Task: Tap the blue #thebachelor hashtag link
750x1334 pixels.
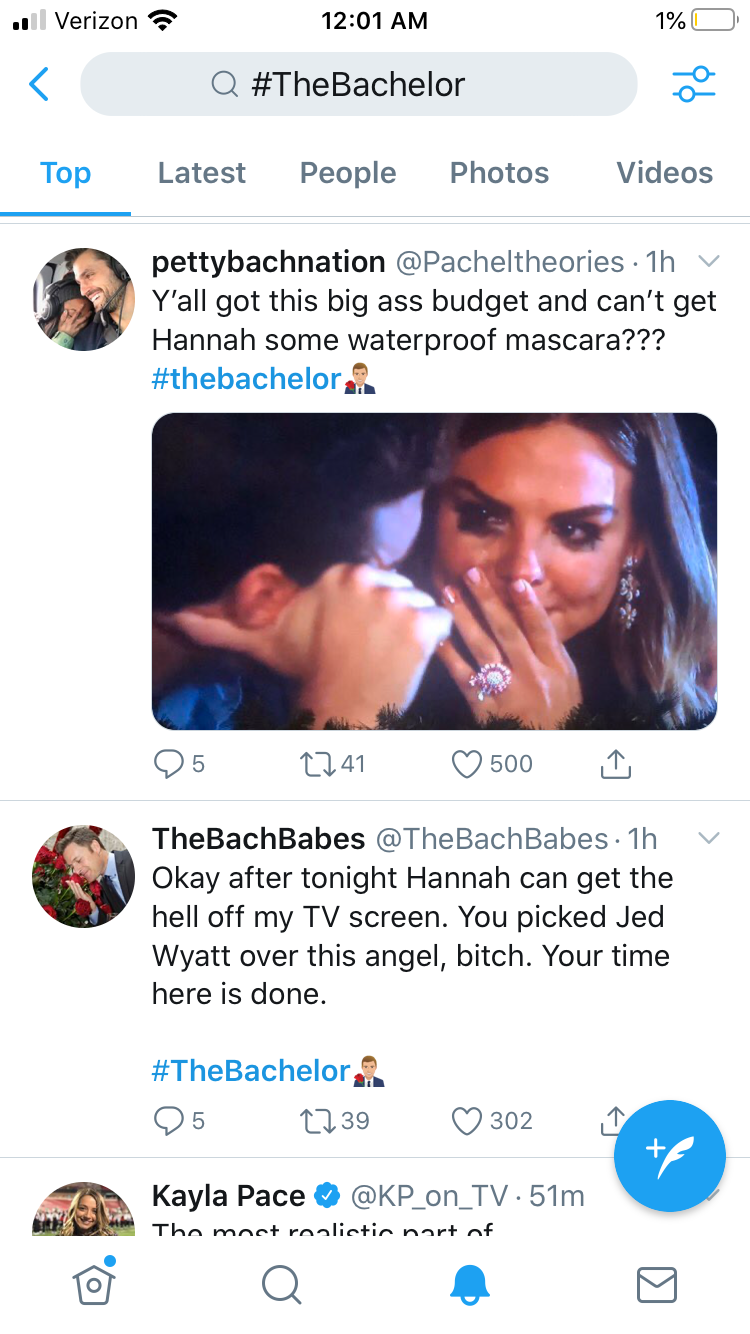Action: click(246, 379)
